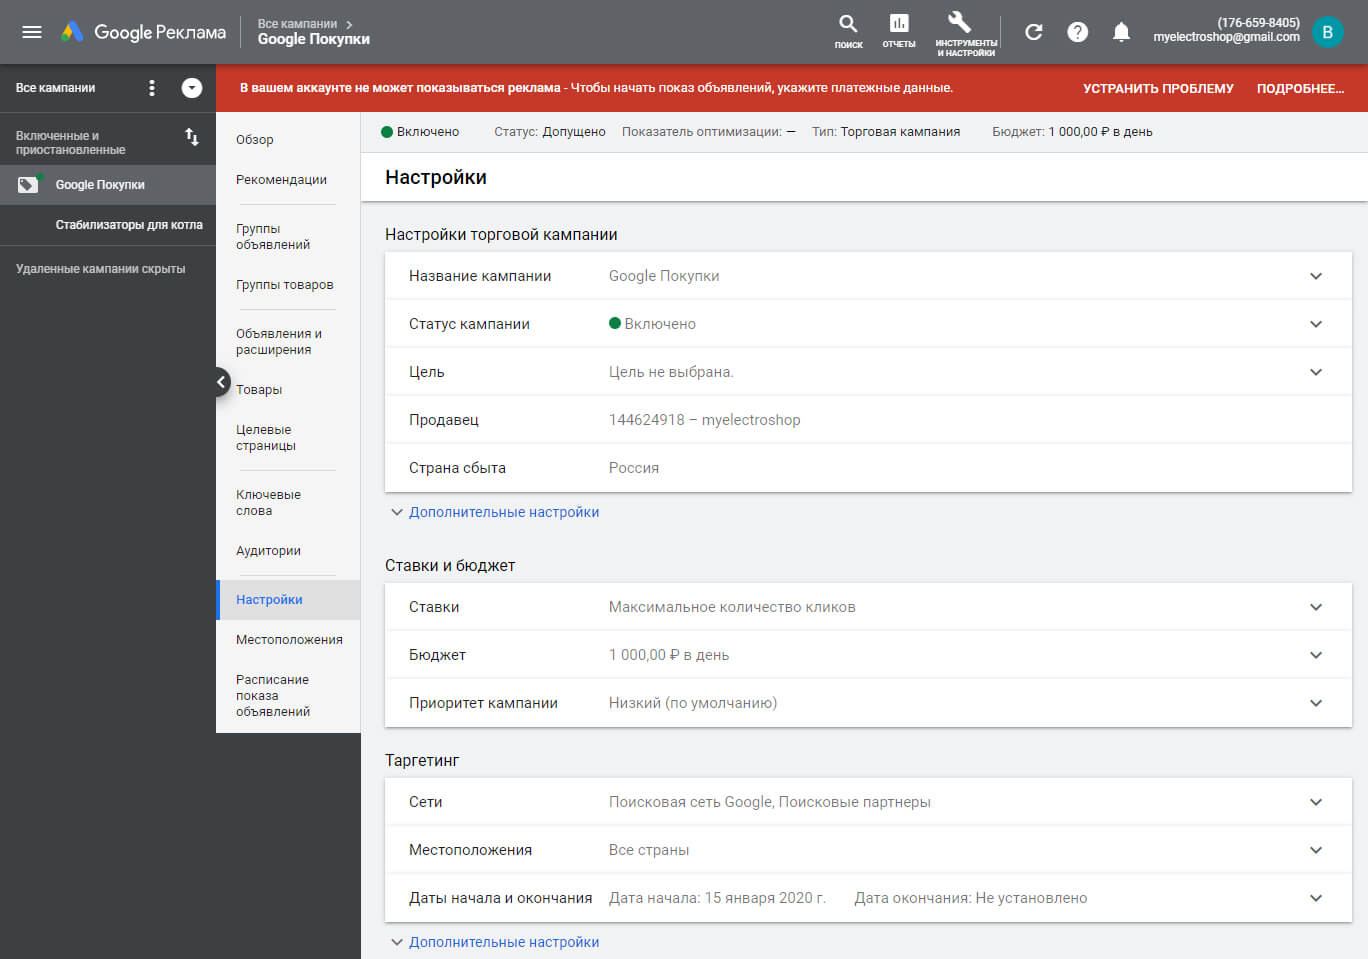1368x959 pixels.
Task: Click the sort arrows icon in sidebar
Action: point(192,137)
